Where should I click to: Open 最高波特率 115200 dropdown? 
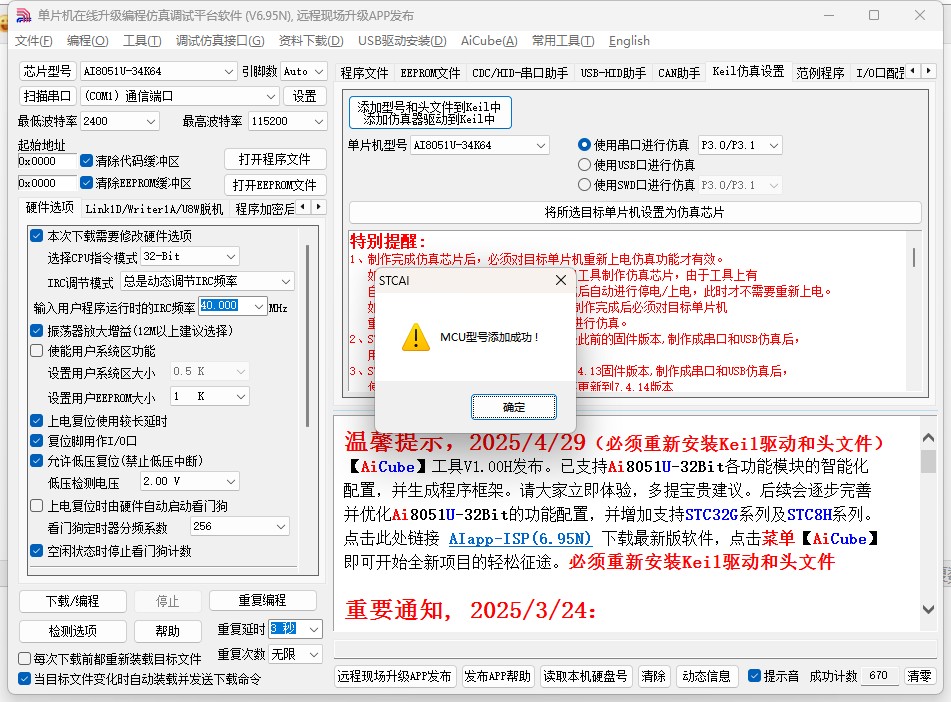(x=287, y=121)
